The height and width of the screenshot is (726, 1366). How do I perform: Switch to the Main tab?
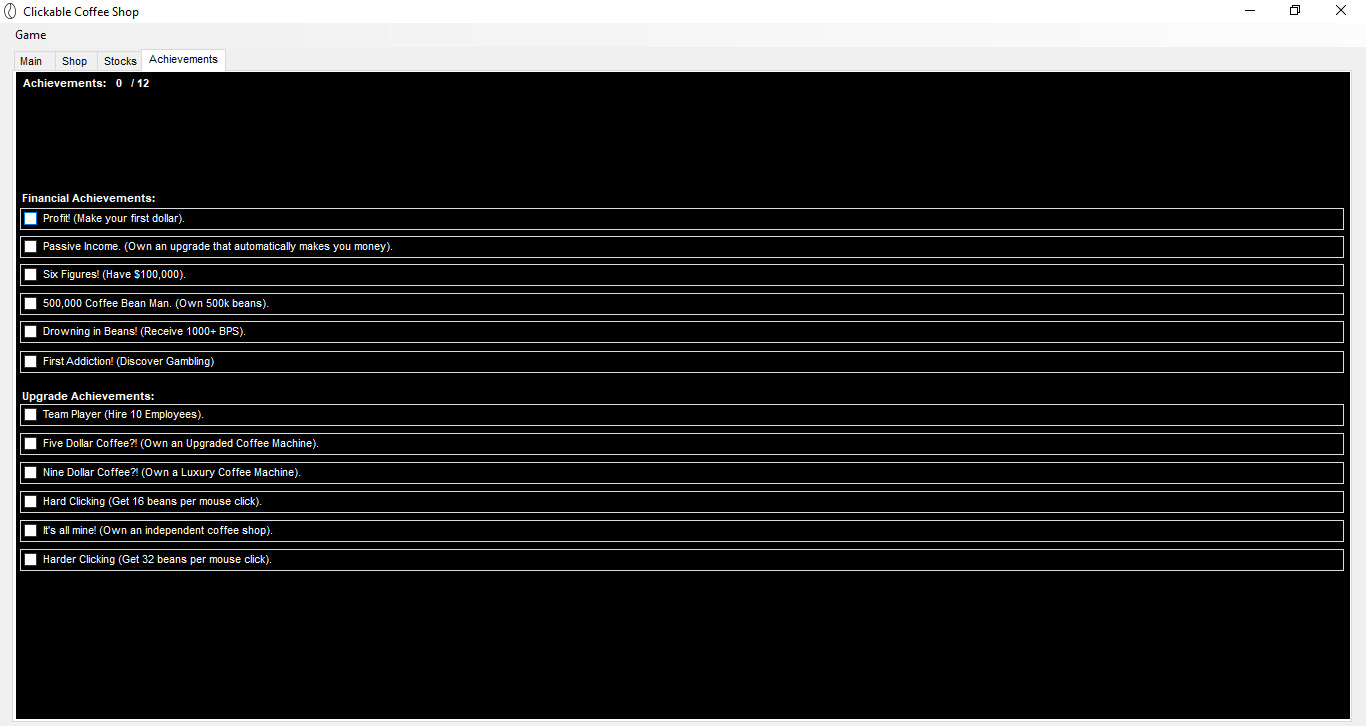click(x=31, y=61)
